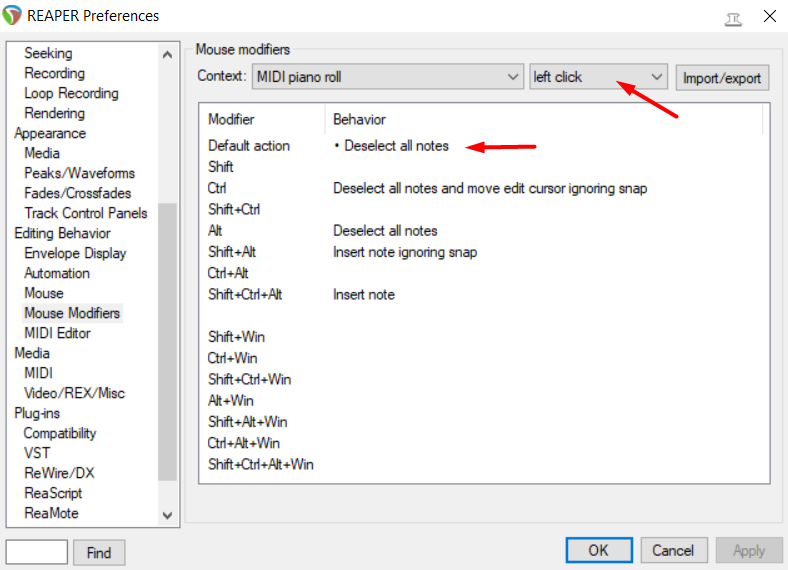Open the left click dropdown
The height and width of the screenshot is (570, 788).
coord(598,77)
